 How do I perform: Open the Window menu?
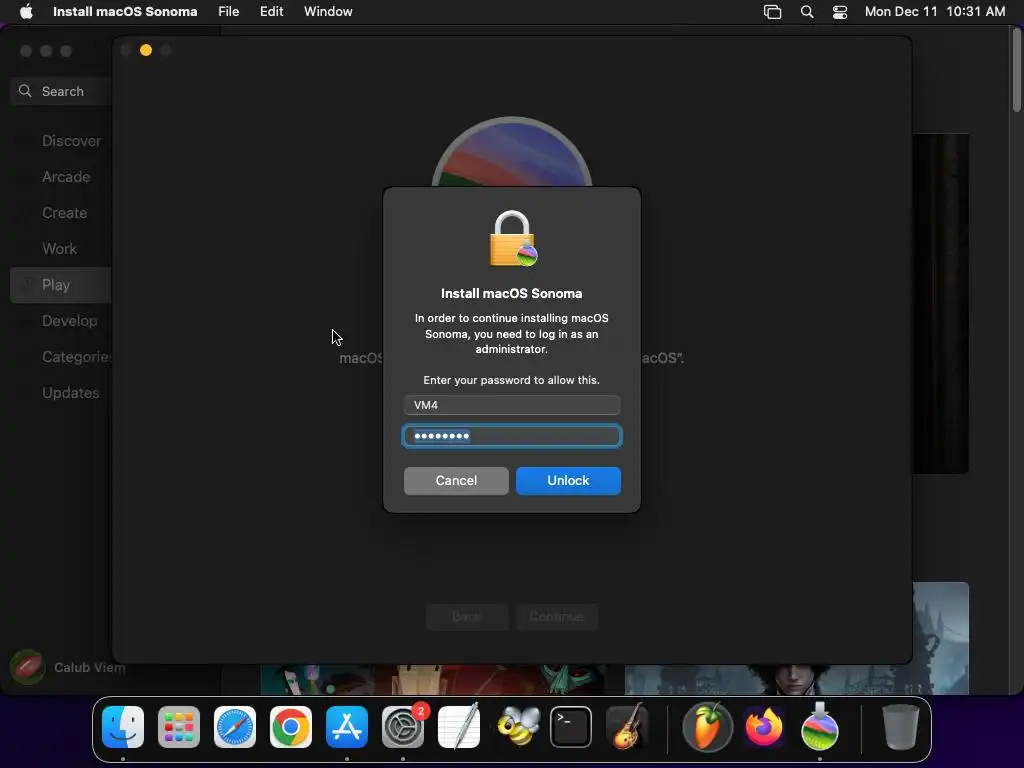[328, 12]
